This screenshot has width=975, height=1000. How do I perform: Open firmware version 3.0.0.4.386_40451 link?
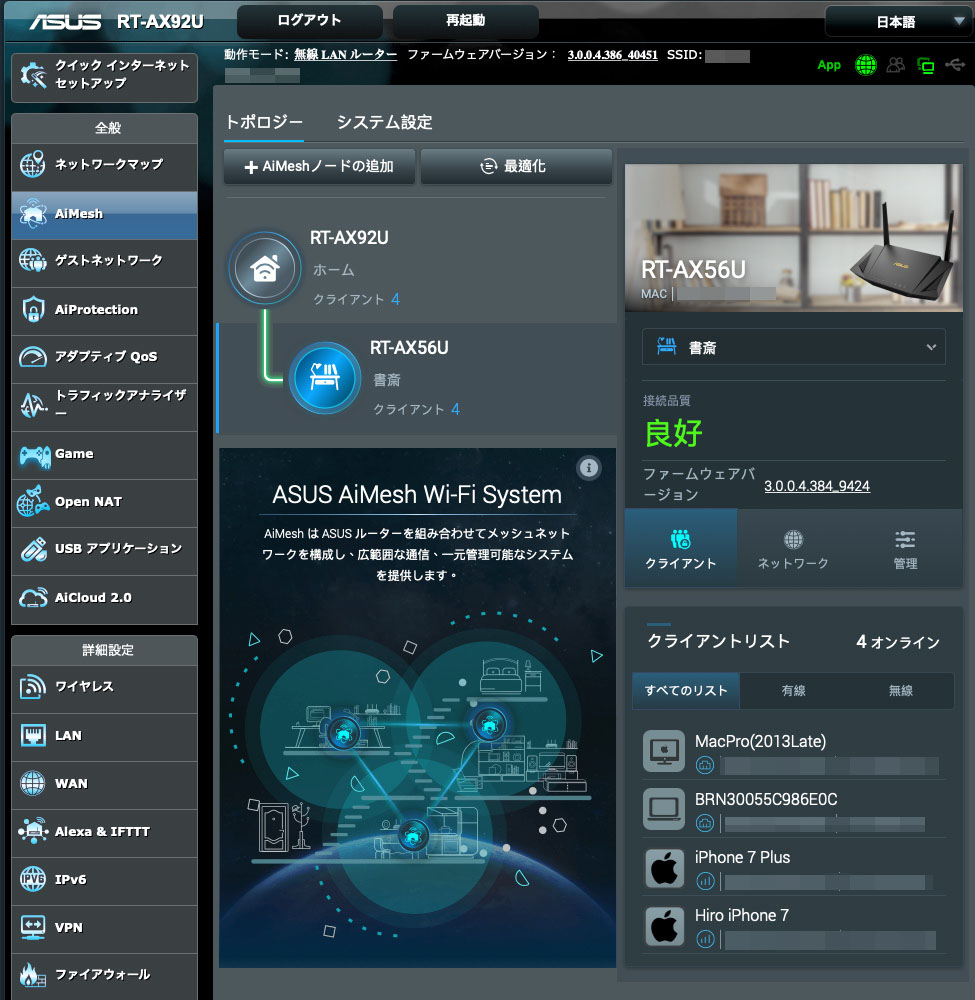click(x=612, y=55)
